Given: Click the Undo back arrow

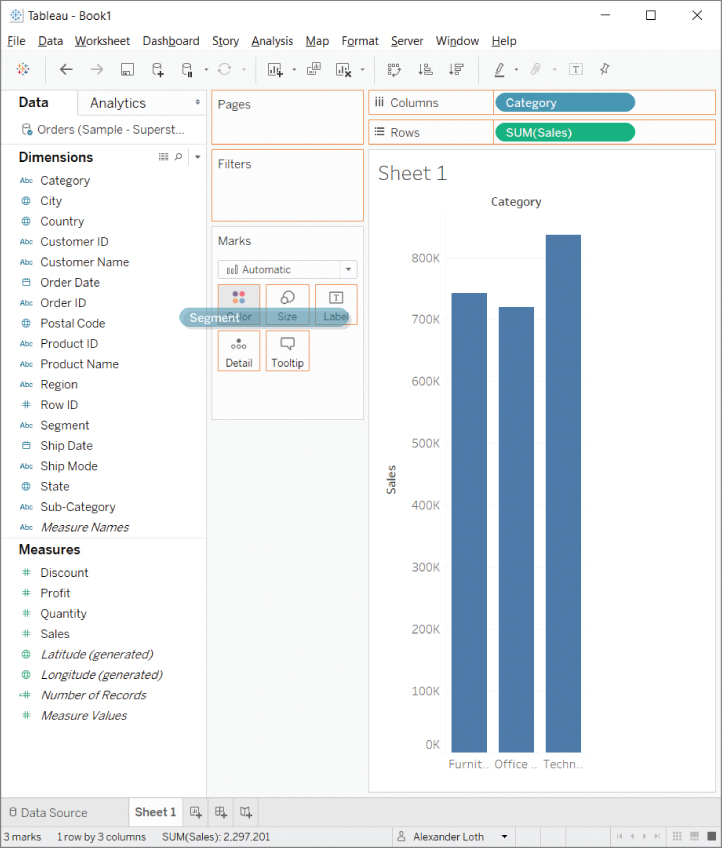Looking at the screenshot, I should tap(66, 69).
